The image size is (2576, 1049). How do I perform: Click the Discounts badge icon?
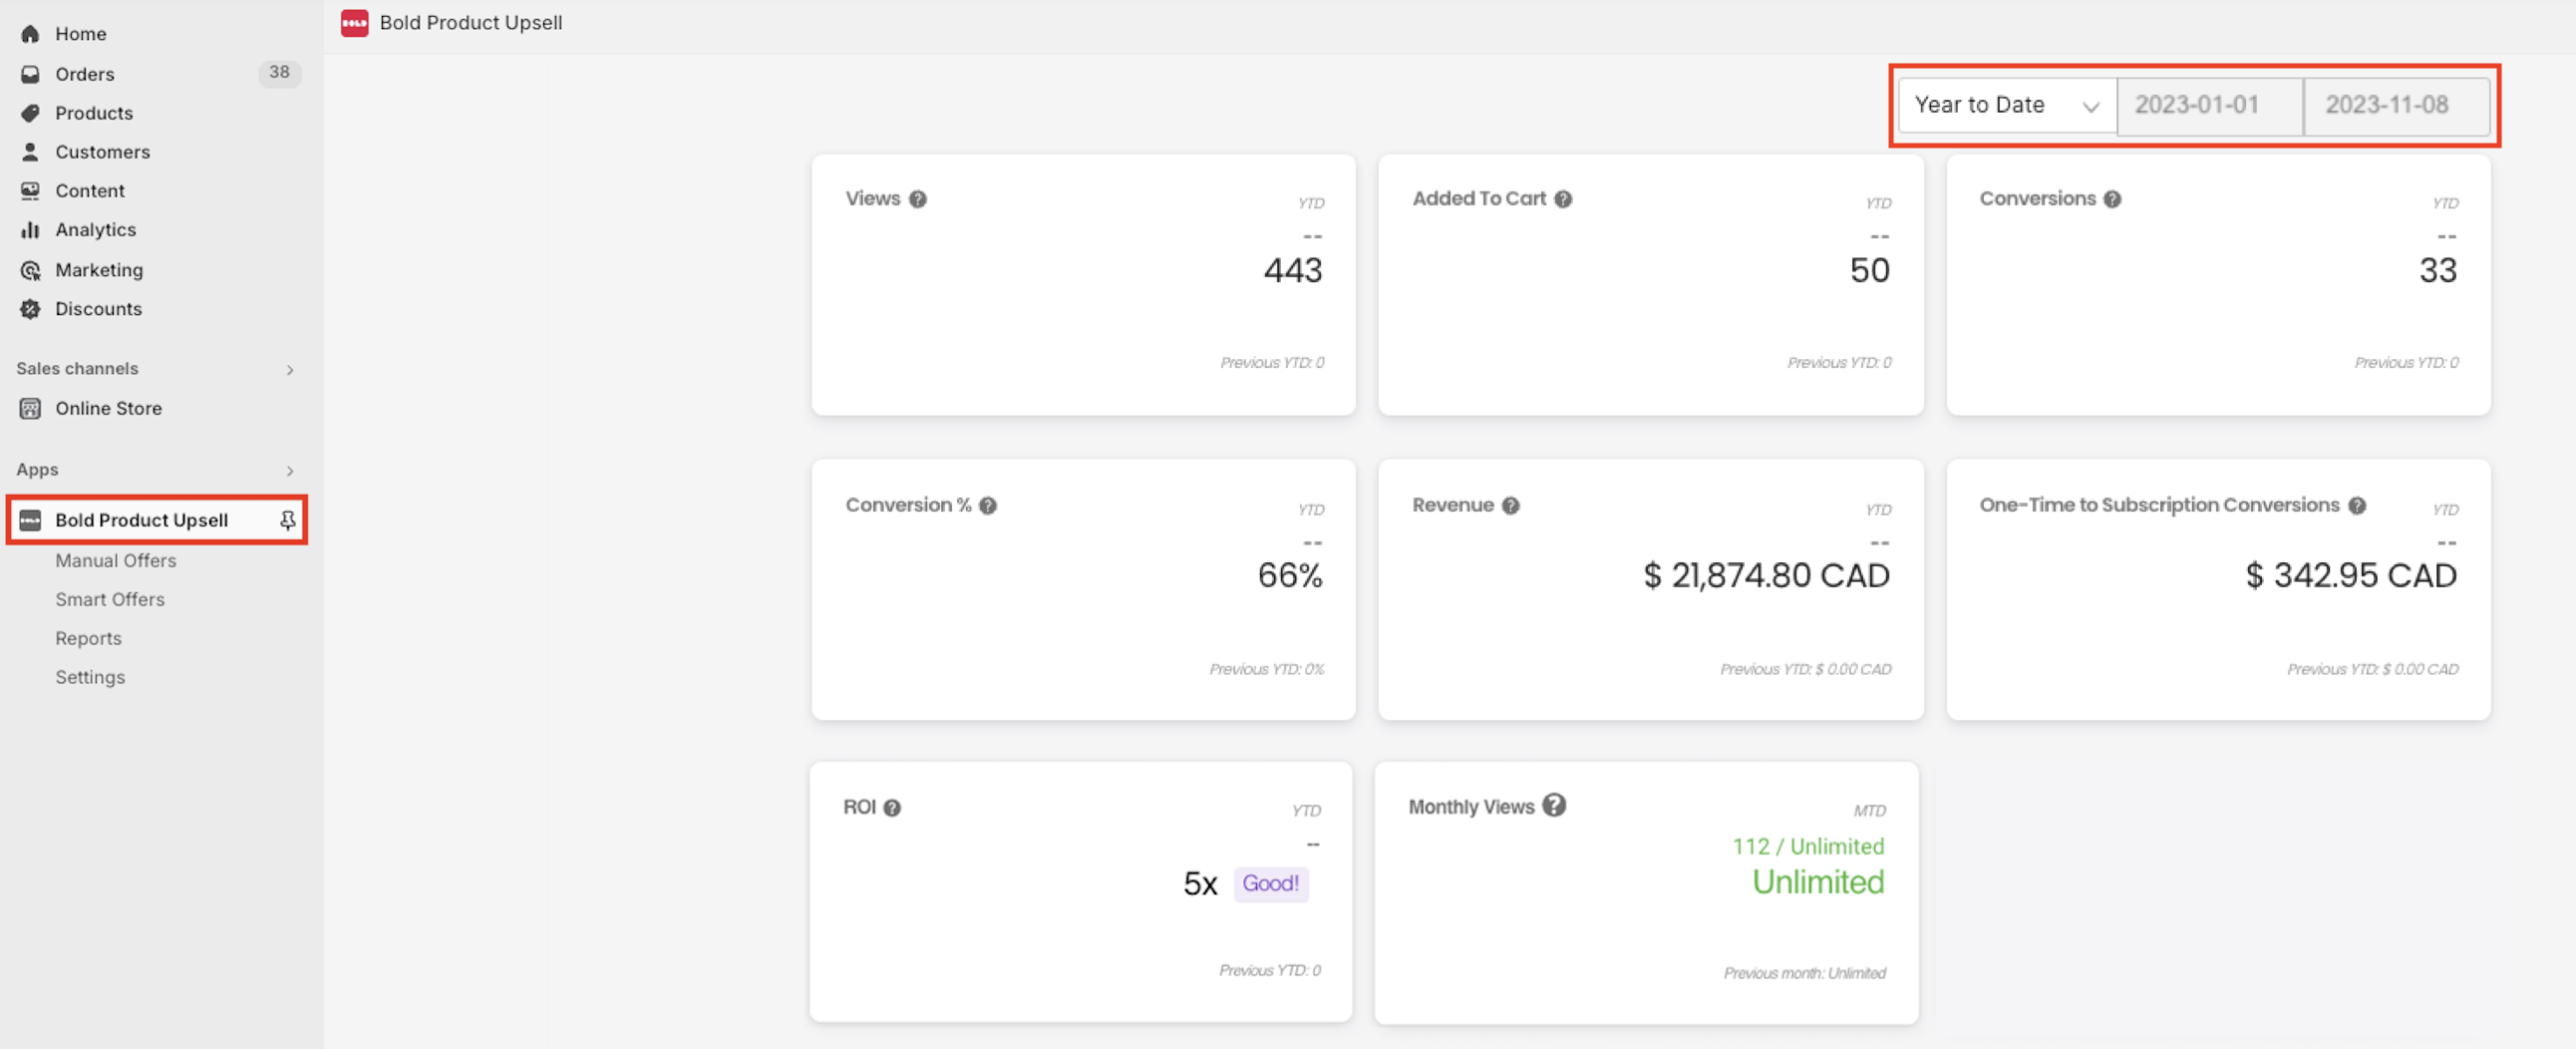(30, 309)
